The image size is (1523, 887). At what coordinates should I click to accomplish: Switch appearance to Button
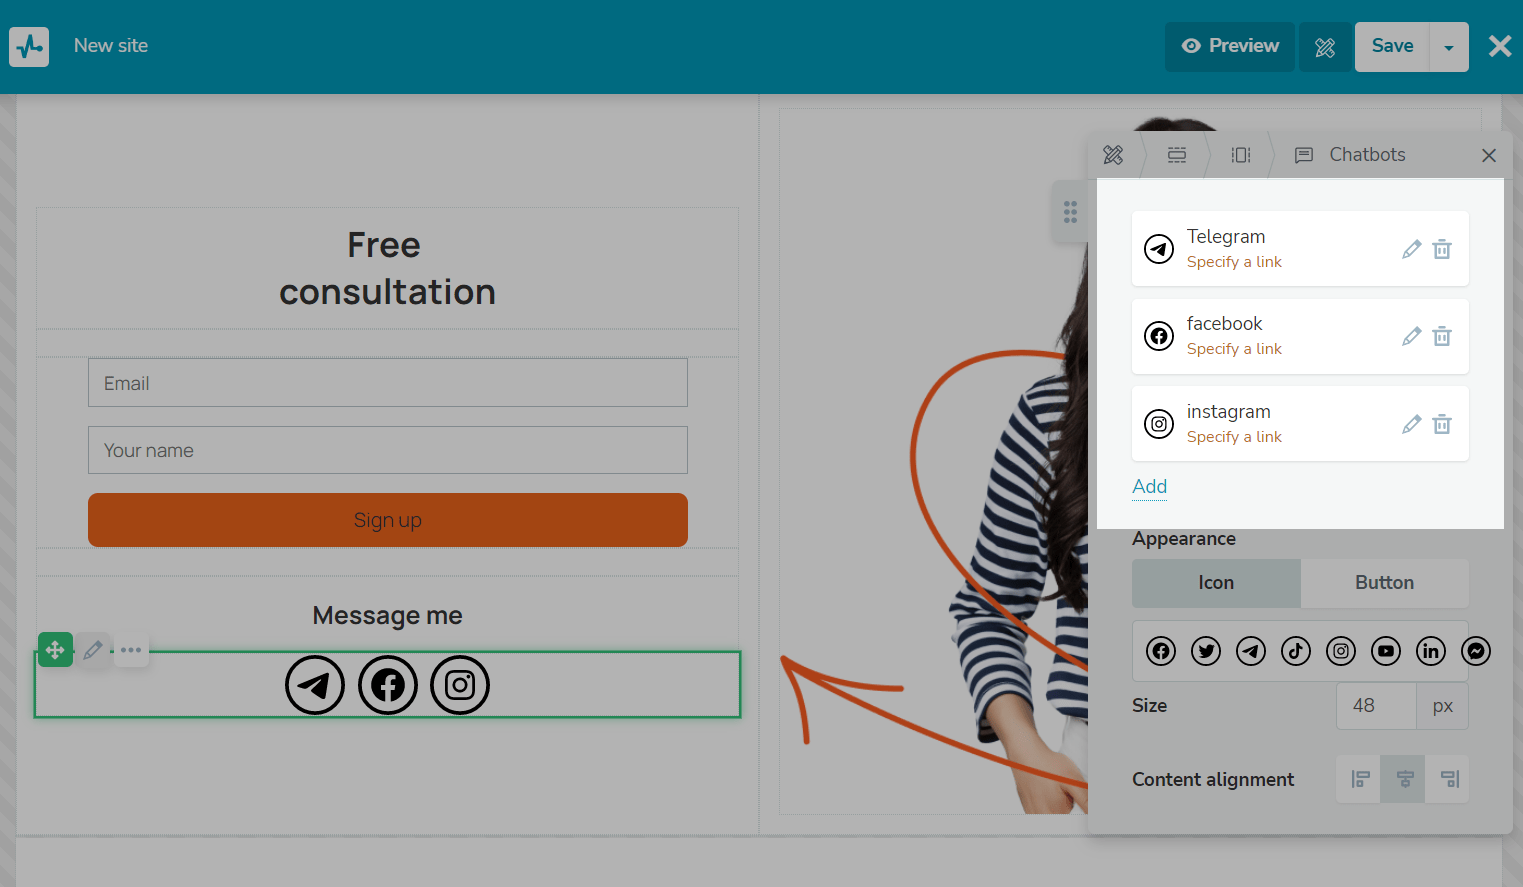pyautogui.click(x=1384, y=583)
